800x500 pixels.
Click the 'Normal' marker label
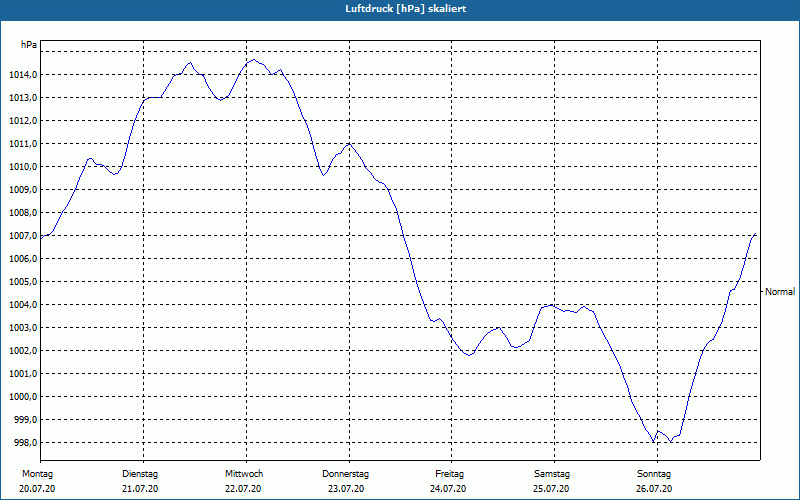pos(780,292)
